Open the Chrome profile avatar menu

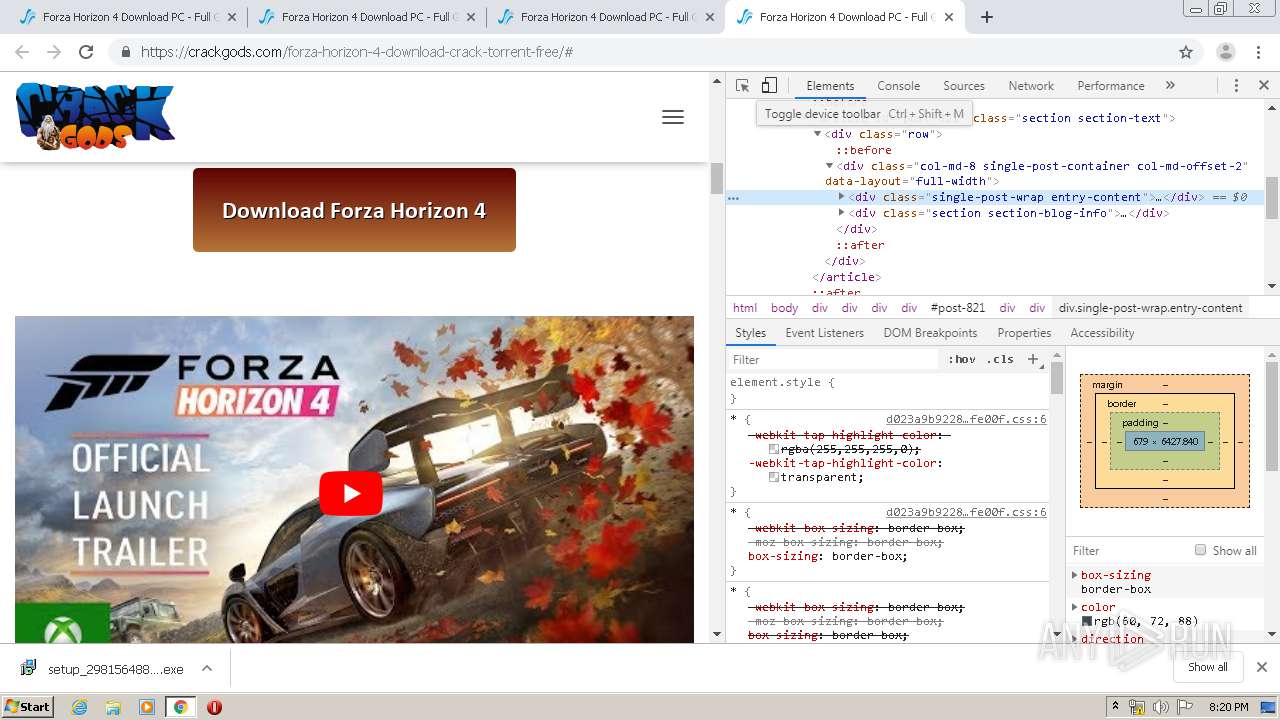coord(1225,52)
